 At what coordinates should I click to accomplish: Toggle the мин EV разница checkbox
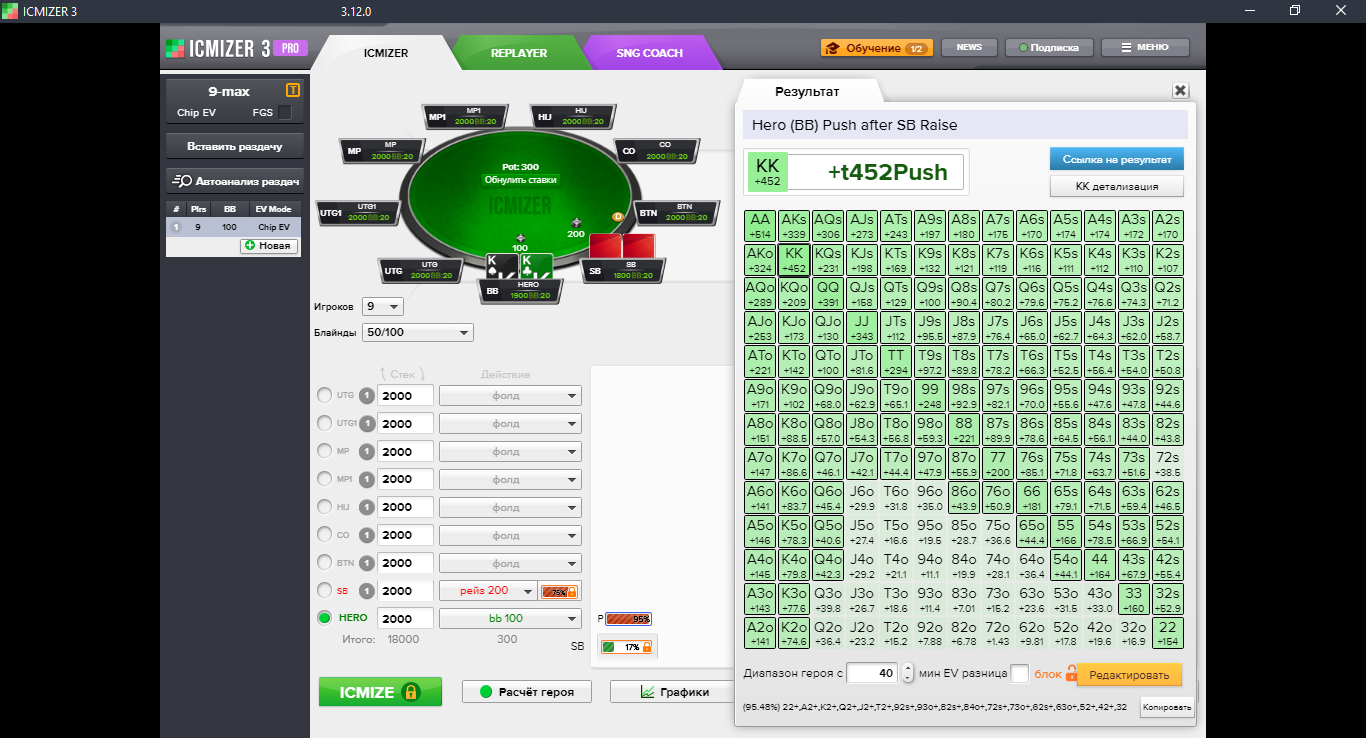1019,674
